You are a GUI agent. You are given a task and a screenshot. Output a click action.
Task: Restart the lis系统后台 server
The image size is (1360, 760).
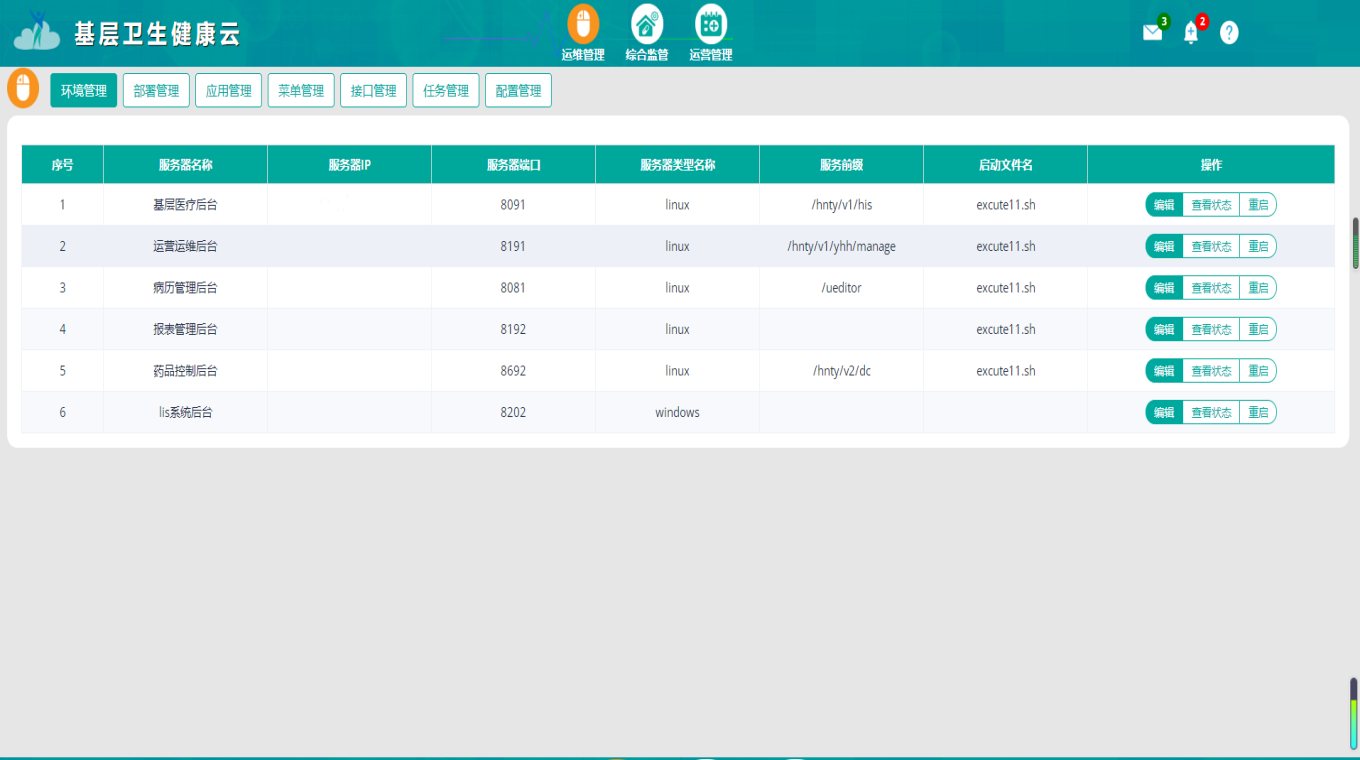pos(1258,412)
